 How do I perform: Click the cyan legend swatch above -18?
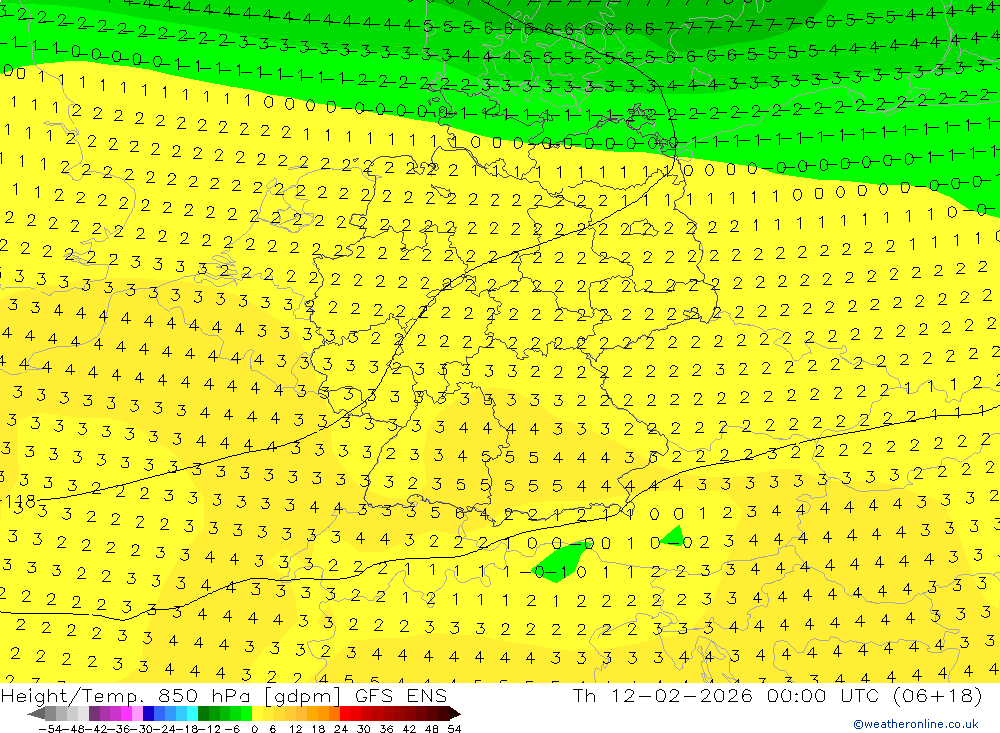click(193, 714)
